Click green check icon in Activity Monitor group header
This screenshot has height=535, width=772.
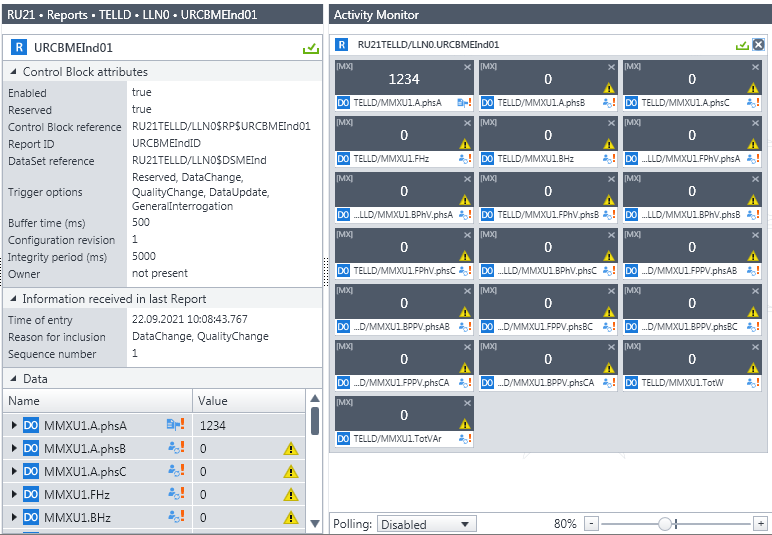(742, 45)
